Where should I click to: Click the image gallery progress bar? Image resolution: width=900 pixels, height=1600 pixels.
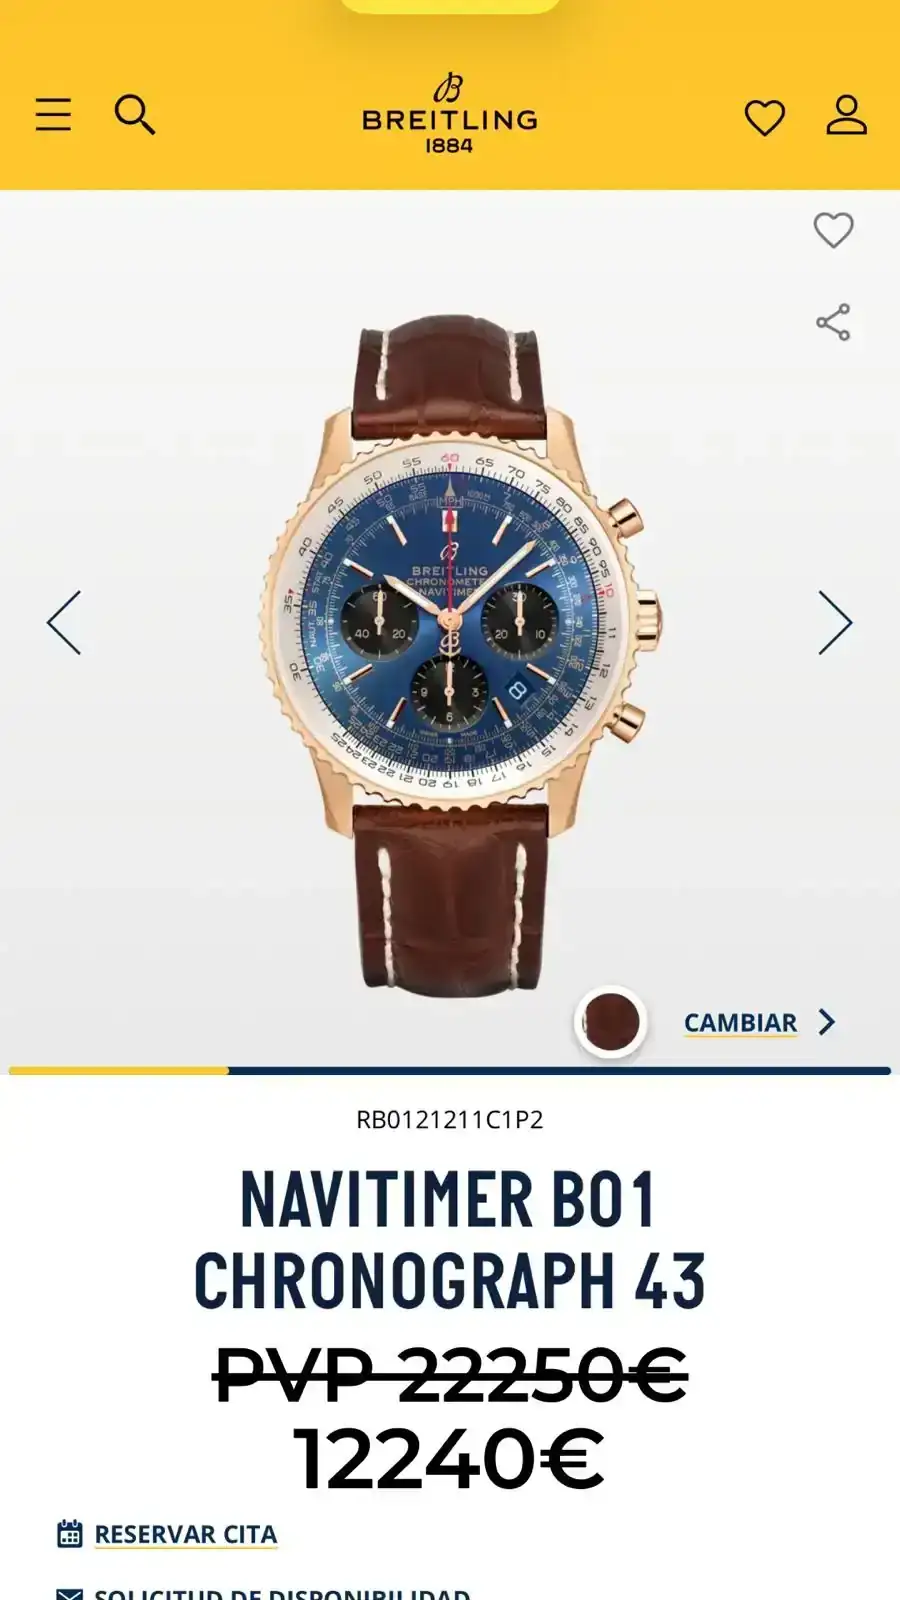pyautogui.click(x=450, y=1071)
